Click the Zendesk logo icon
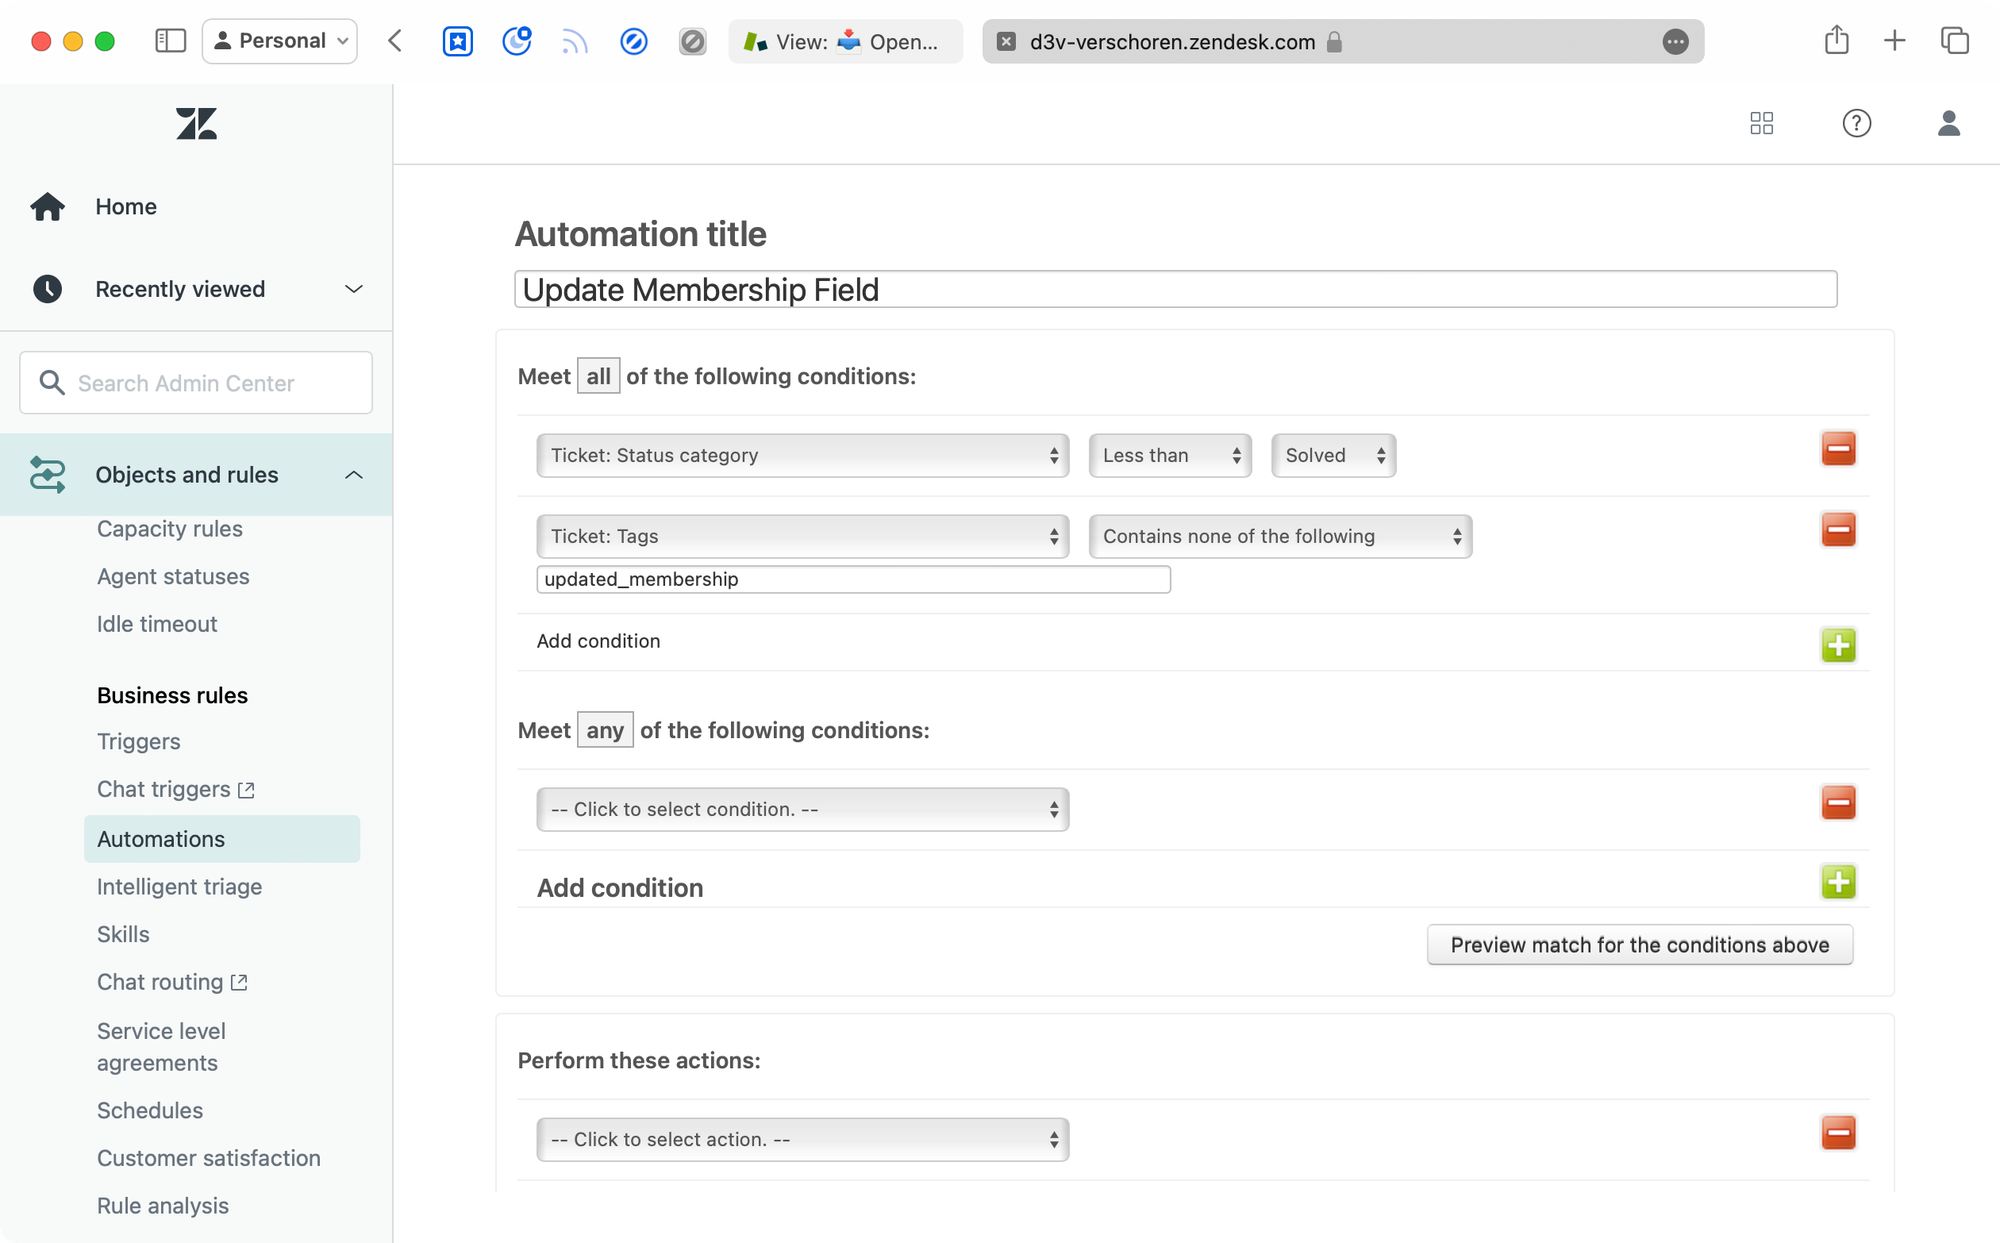 click(x=196, y=124)
